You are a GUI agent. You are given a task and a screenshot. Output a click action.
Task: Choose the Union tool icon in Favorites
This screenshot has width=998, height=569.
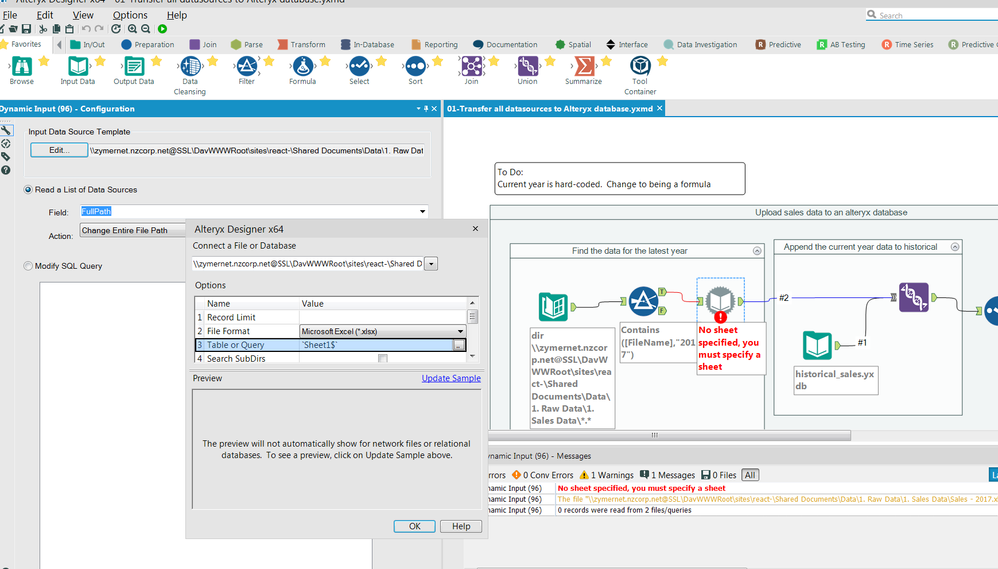[x=528, y=66]
